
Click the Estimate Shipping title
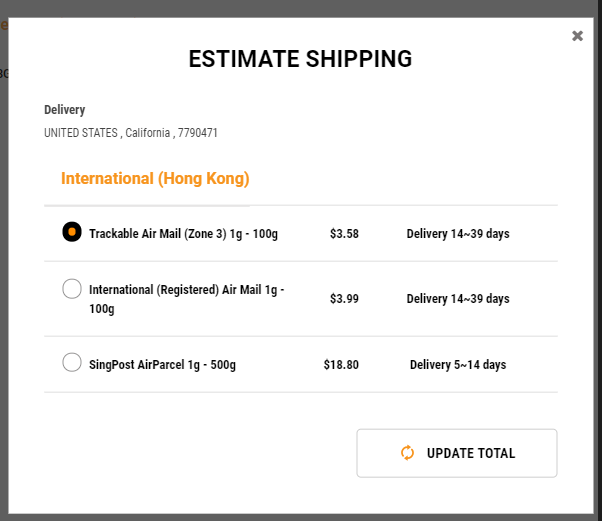[300, 59]
